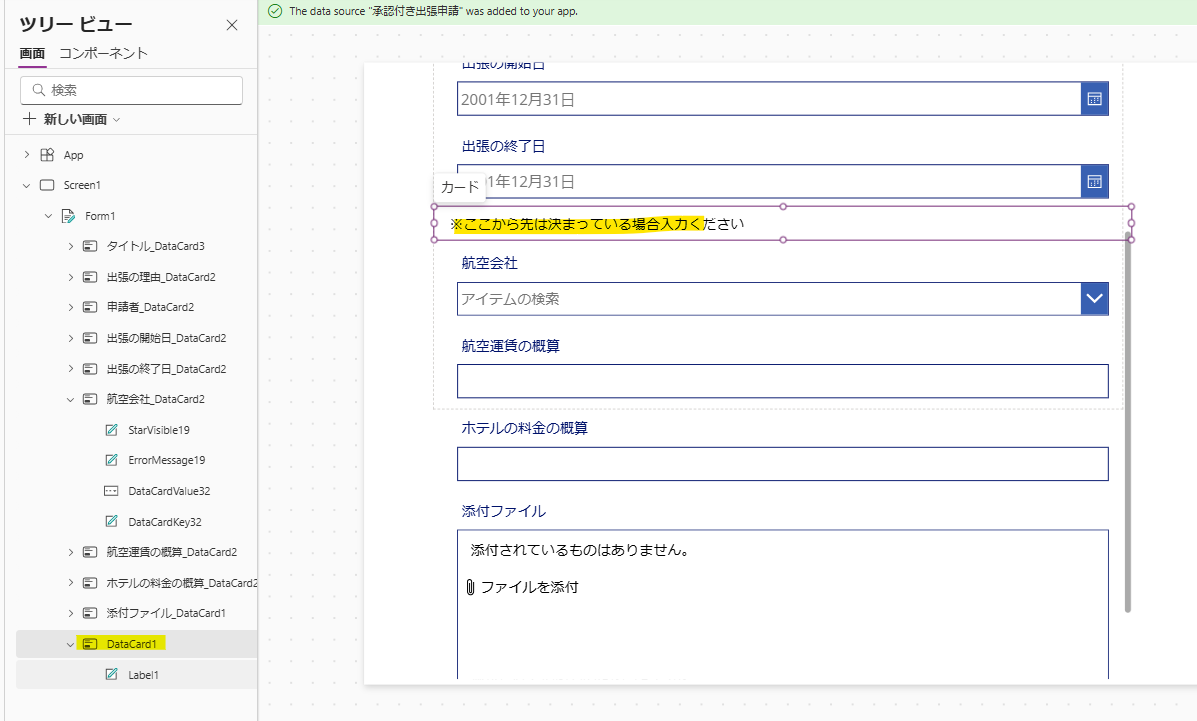The image size is (1197, 721).
Task: Open the 出張の開始日 calendar picker icon
Action: point(1095,99)
